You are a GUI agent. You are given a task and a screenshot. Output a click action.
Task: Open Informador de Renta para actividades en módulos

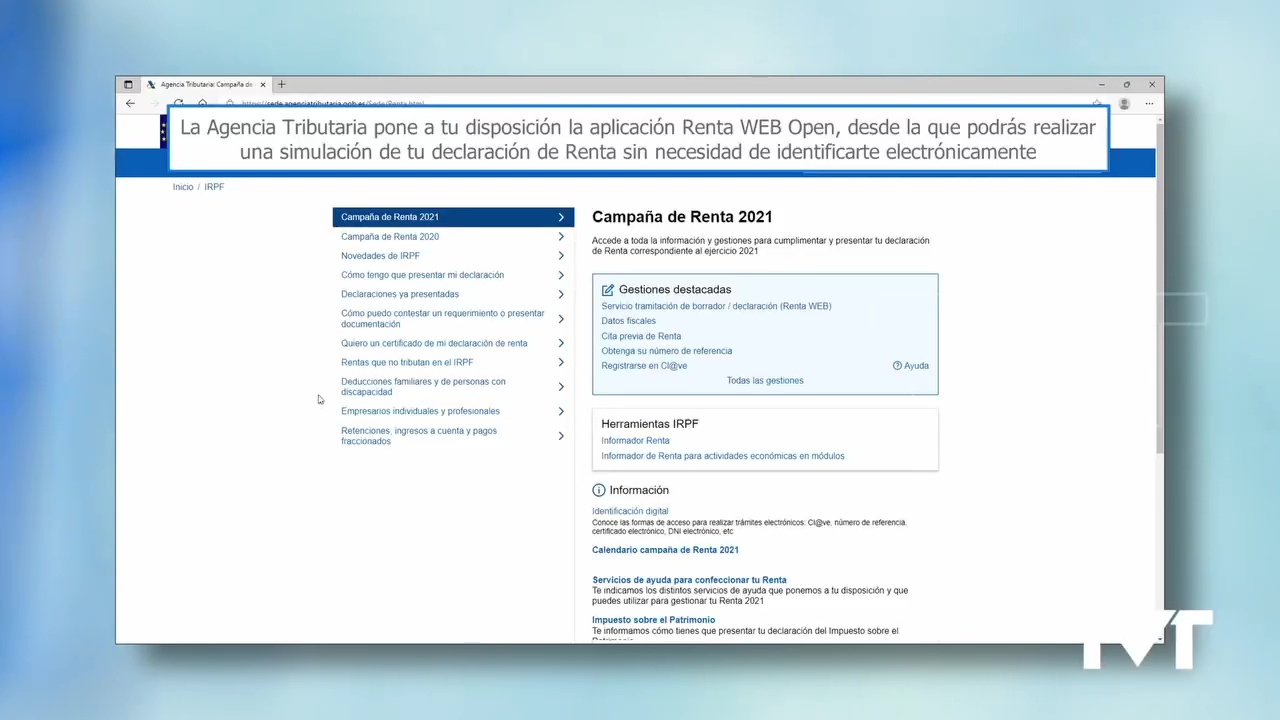tap(723, 456)
